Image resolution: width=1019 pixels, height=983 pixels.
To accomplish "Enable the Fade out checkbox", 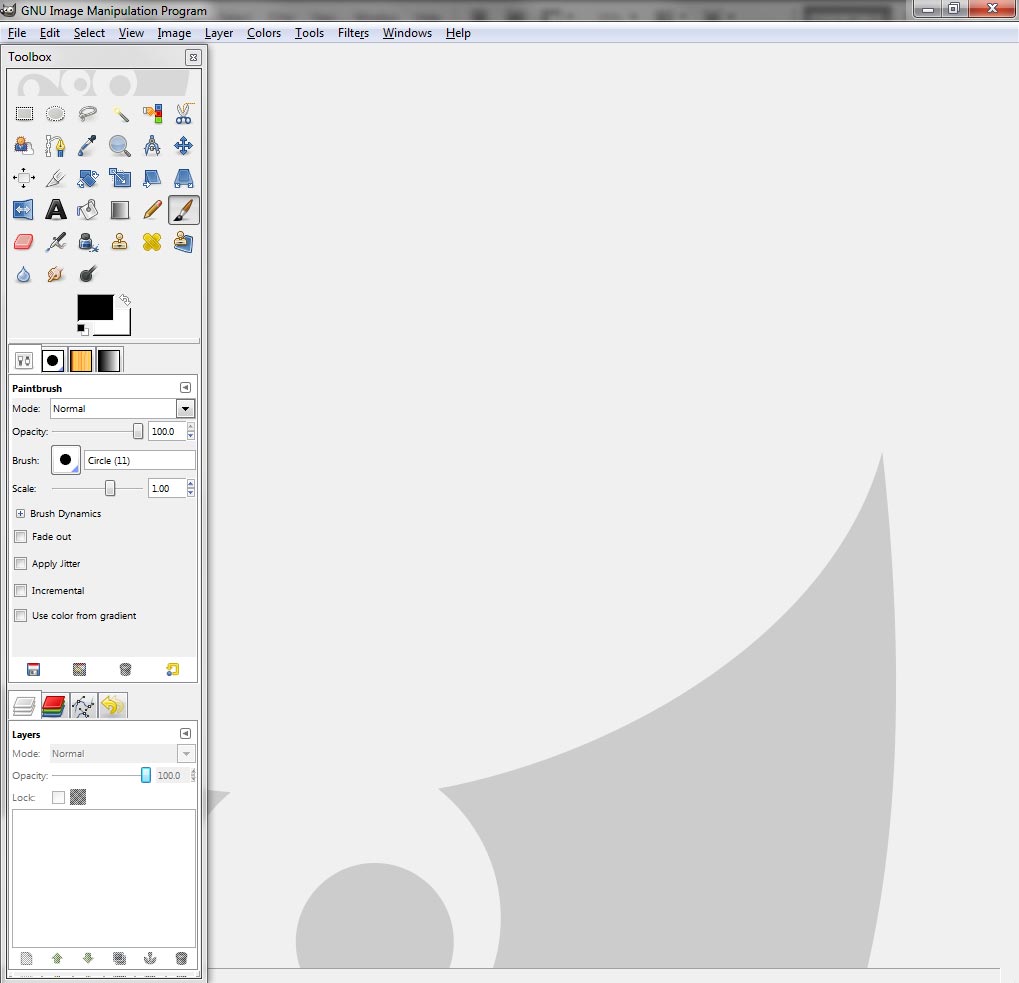I will (21, 537).
